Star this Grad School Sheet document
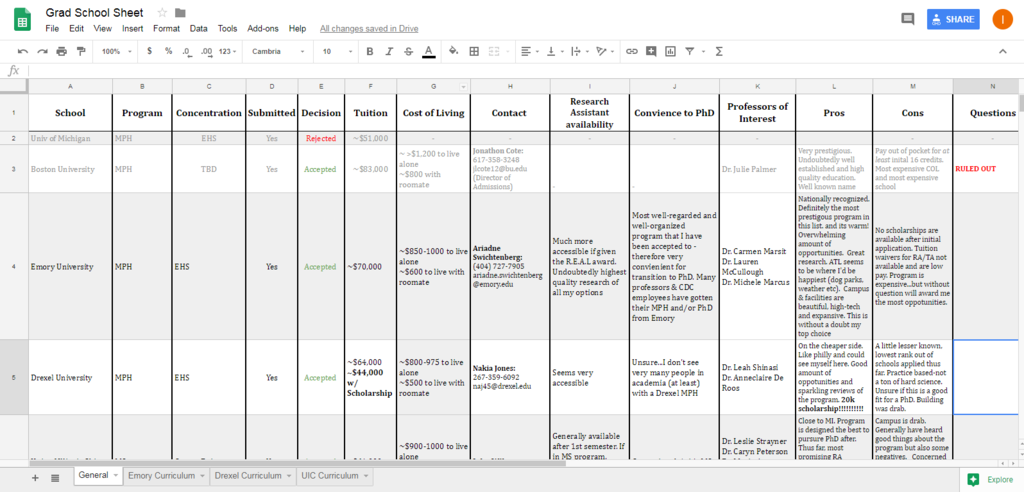Viewport: 1024px width, 492px height. [x=163, y=12]
